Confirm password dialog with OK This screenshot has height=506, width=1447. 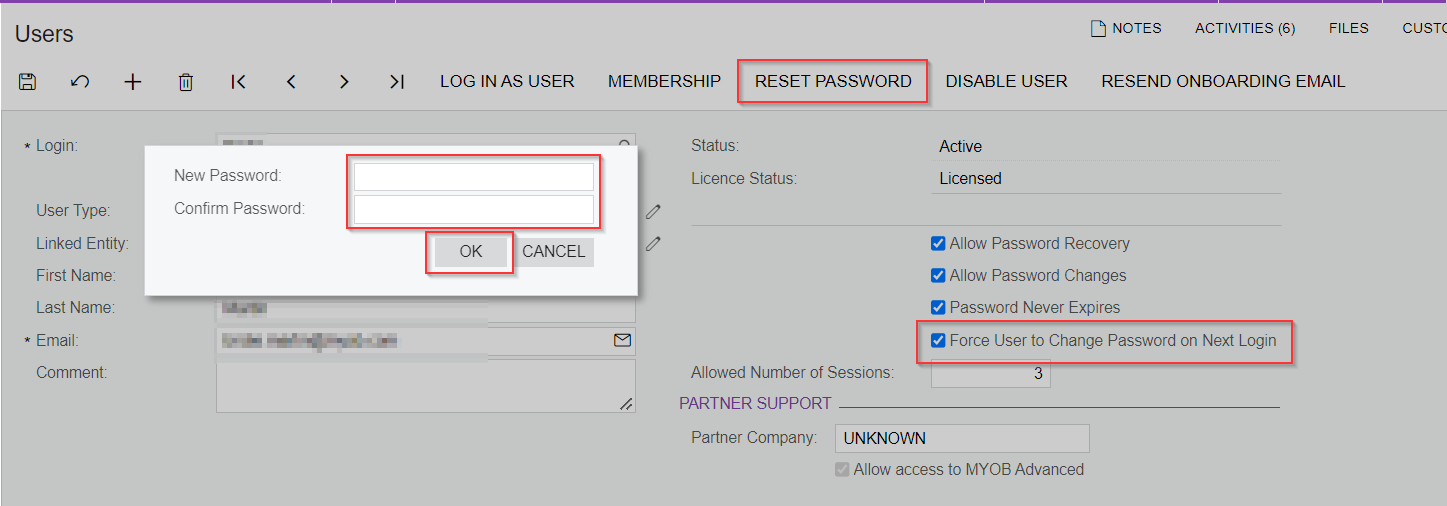471,252
